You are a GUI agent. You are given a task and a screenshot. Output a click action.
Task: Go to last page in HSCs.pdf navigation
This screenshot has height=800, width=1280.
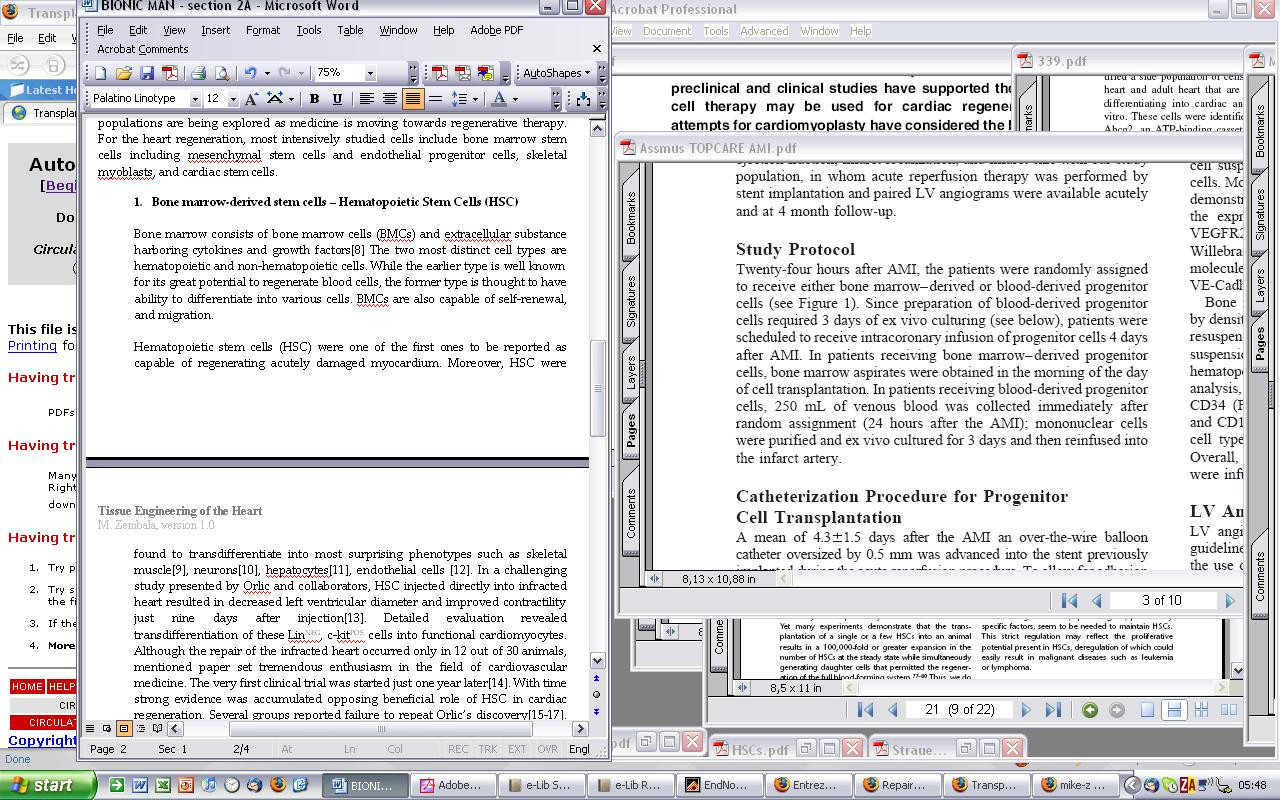click(x=1052, y=710)
